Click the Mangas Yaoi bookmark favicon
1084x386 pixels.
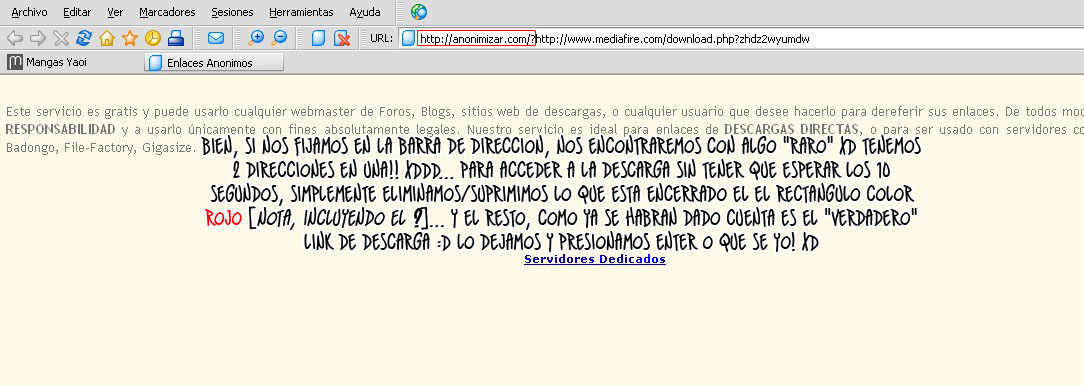(x=15, y=62)
